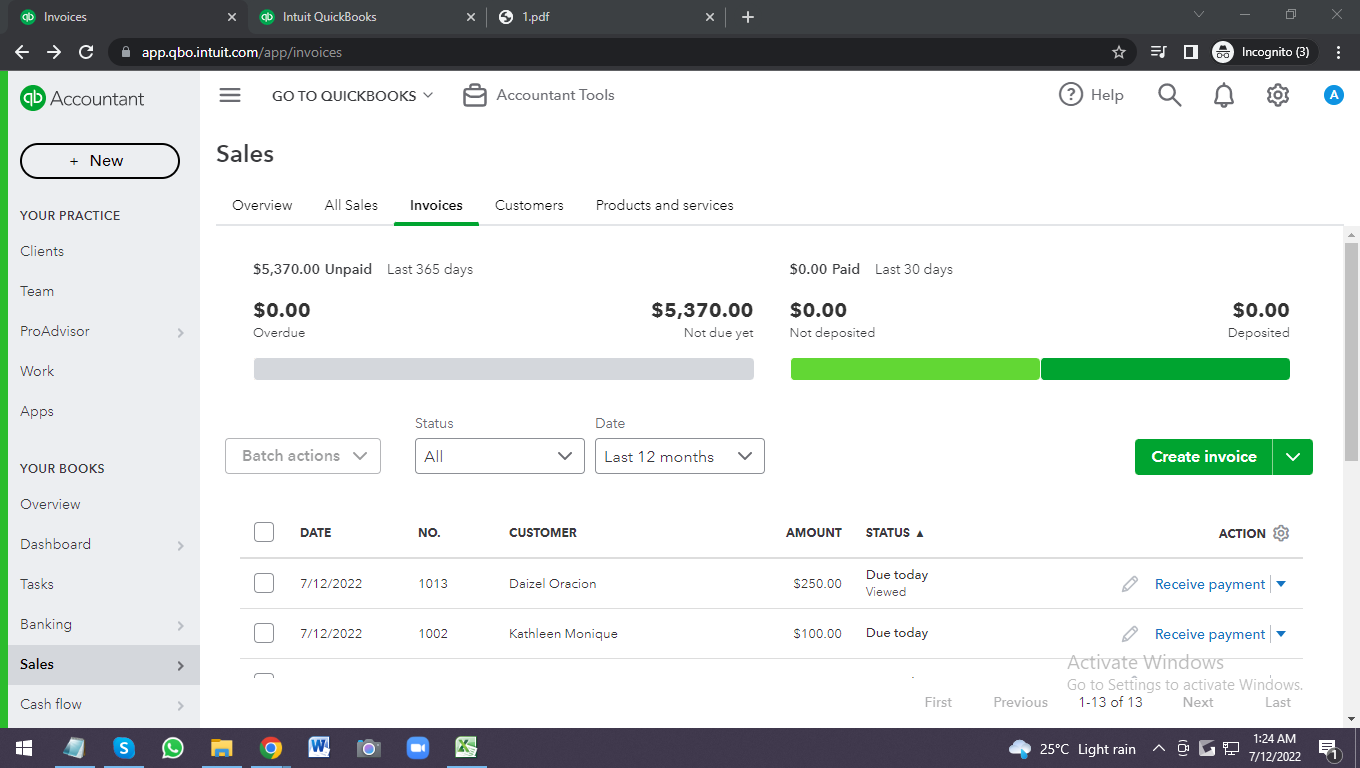1360x768 pixels.
Task: Open the search magnifier icon
Action: pyautogui.click(x=1169, y=95)
